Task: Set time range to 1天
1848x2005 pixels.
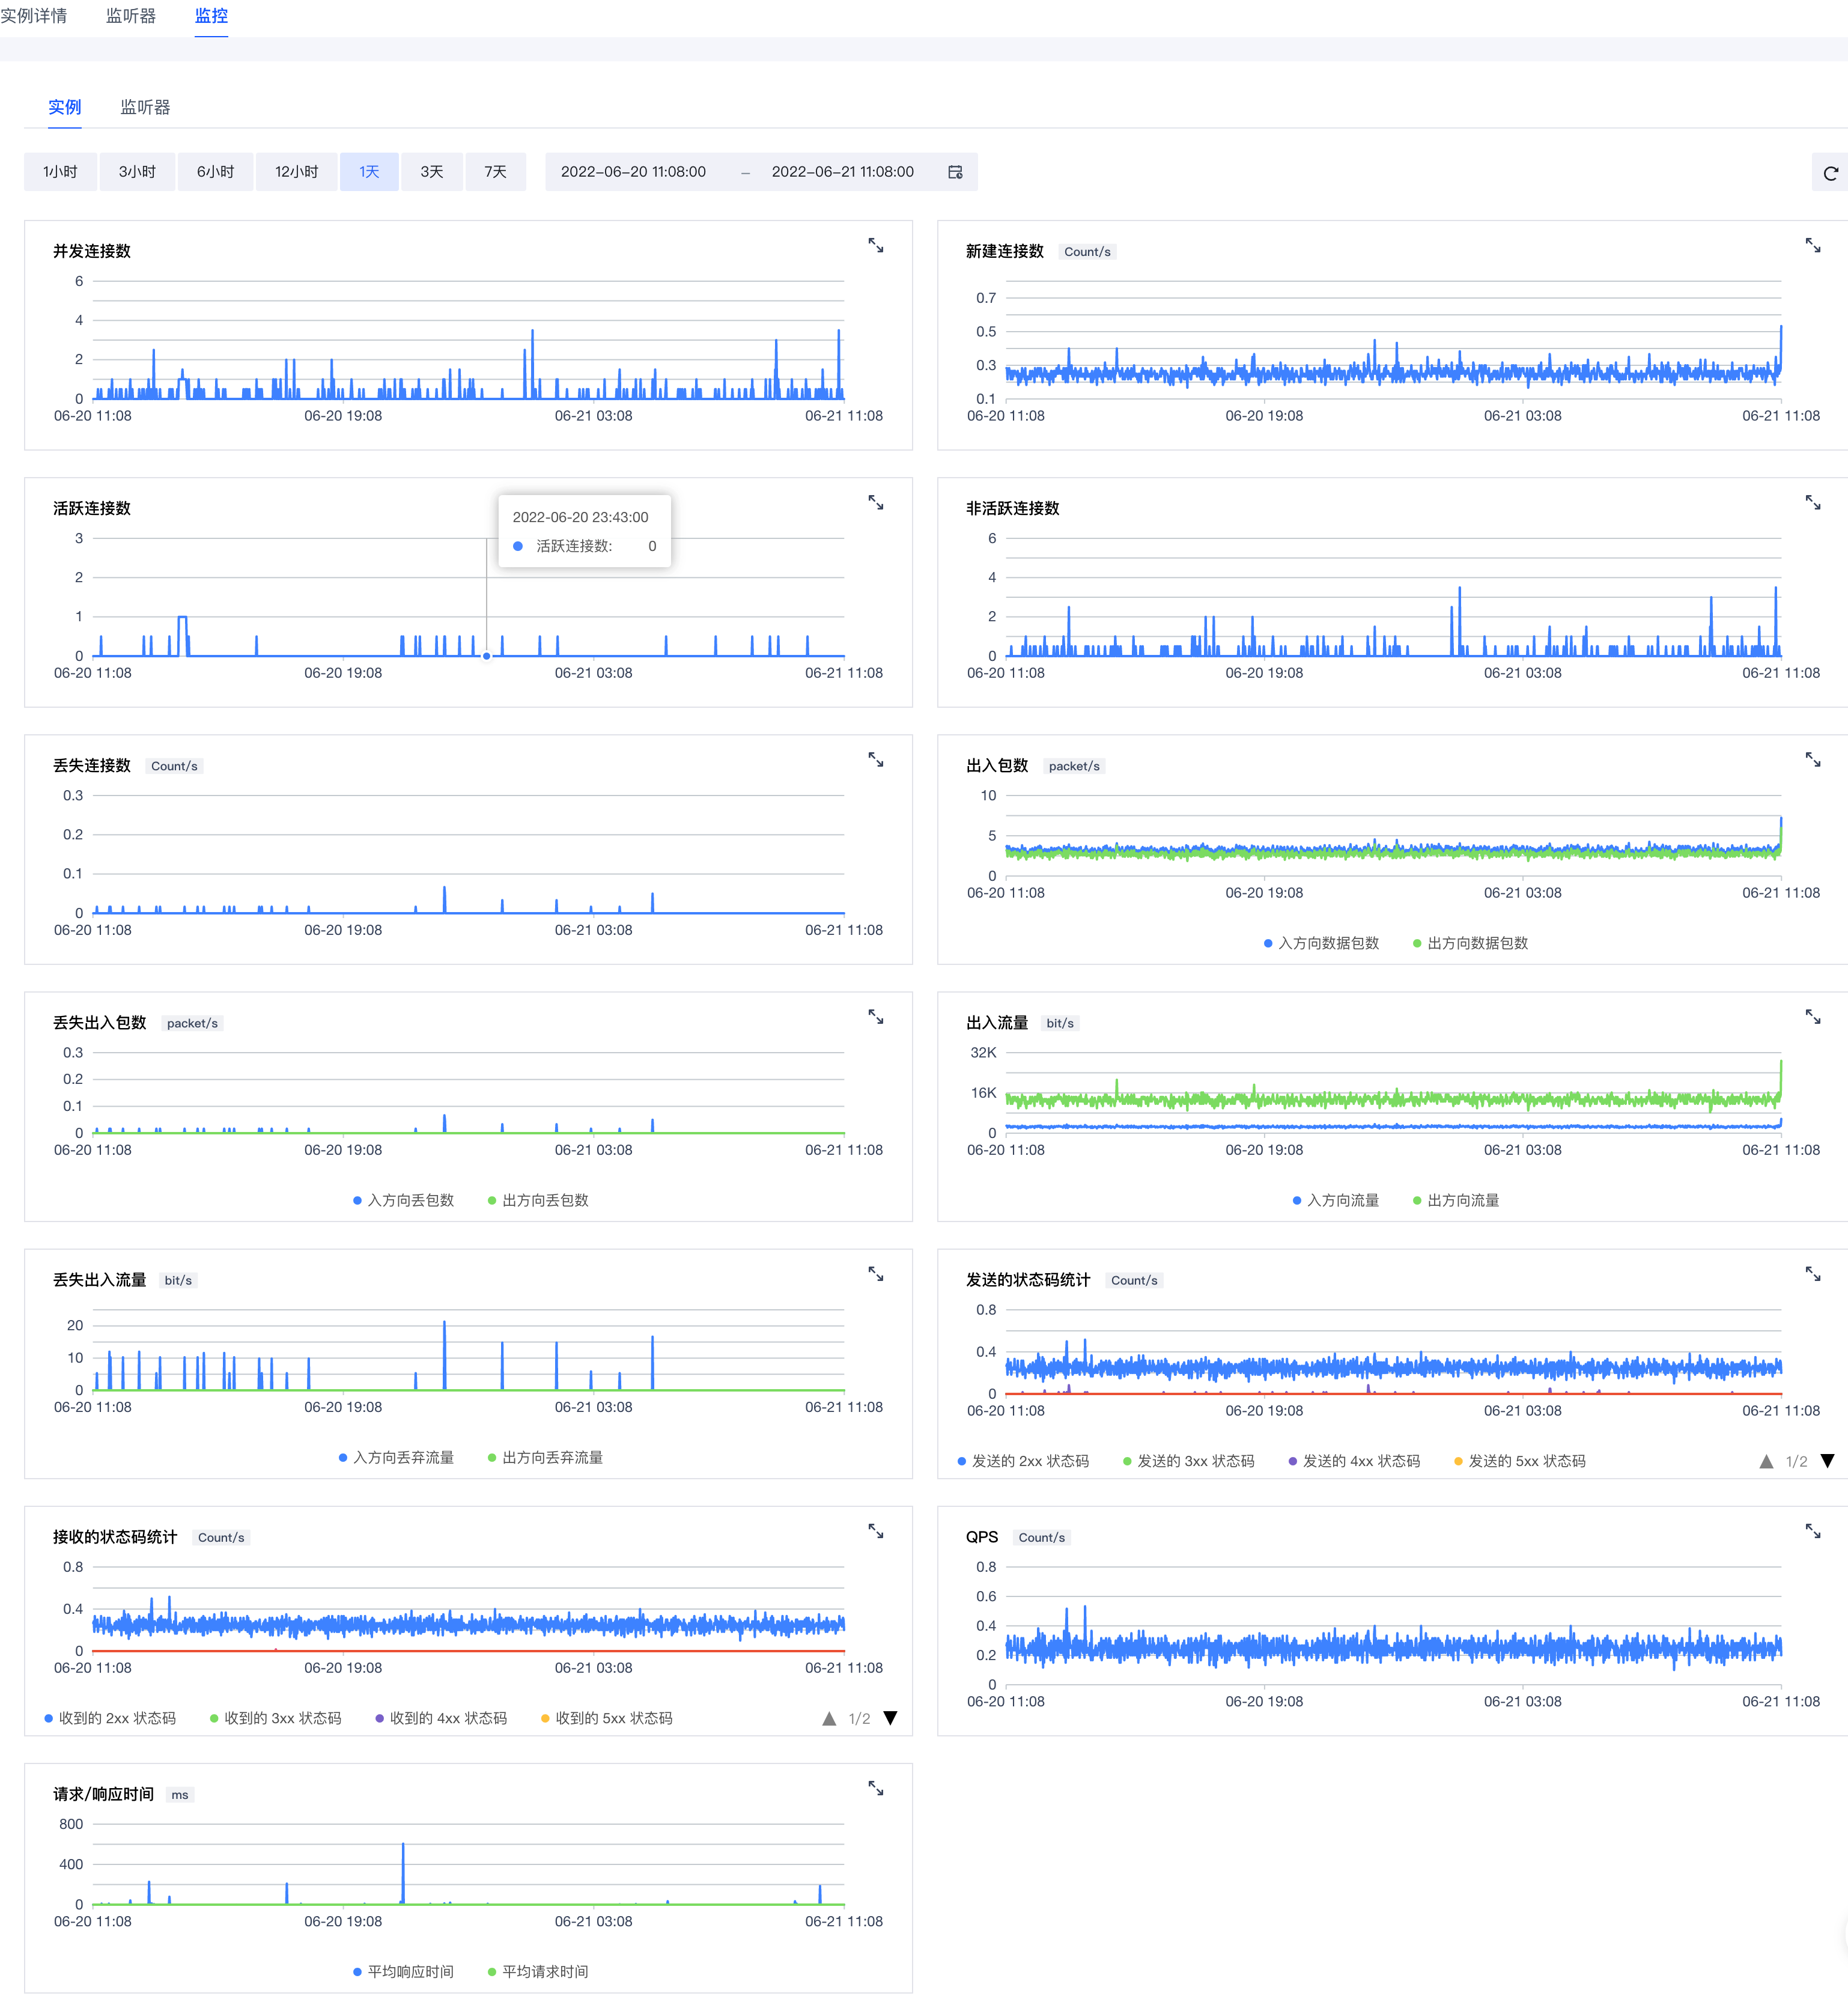Action: (369, 172)
